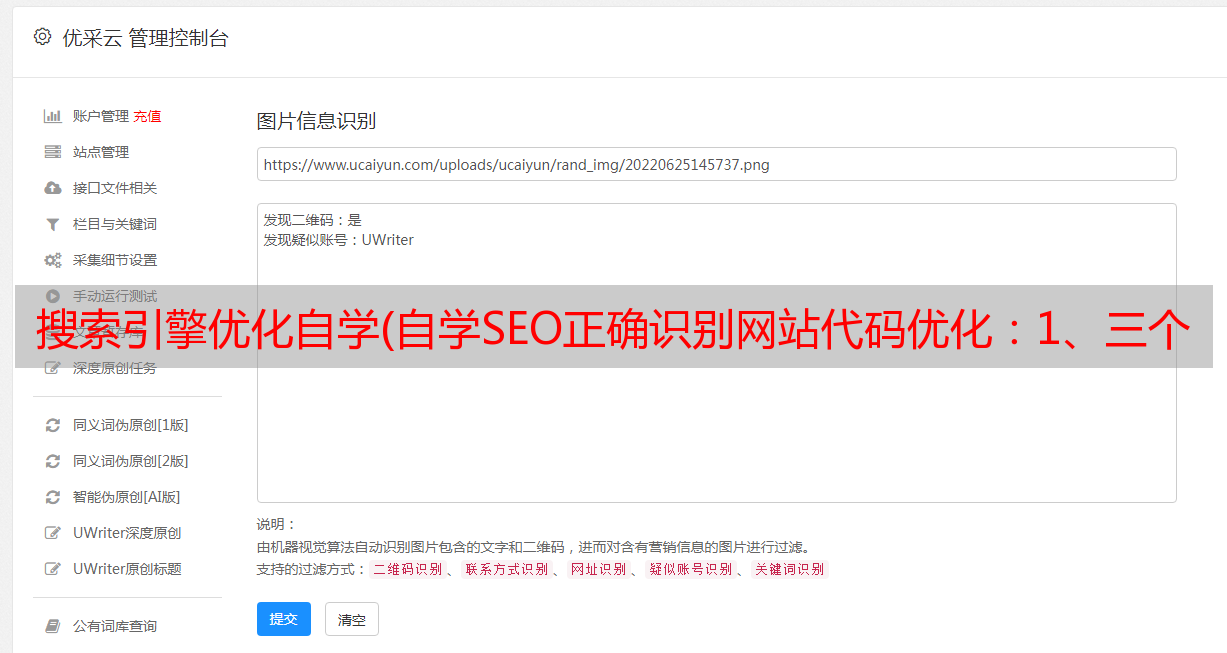Screen dimensions: 1227x653
Task: Open 站点管理 menu item
Action: click(x=101, y=152)
